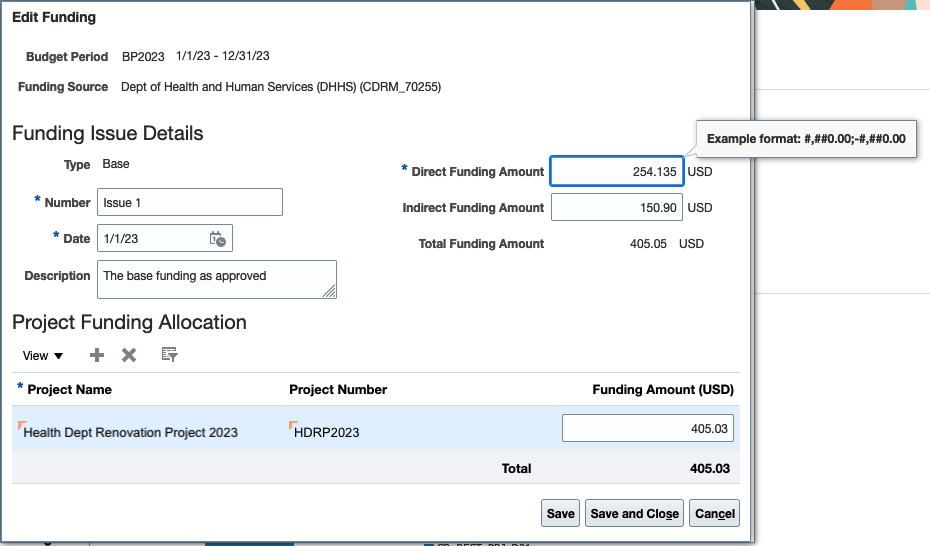Select the Health Dept Renovation Project 2023 cell

pyautogui.click(x=131, y=432)
